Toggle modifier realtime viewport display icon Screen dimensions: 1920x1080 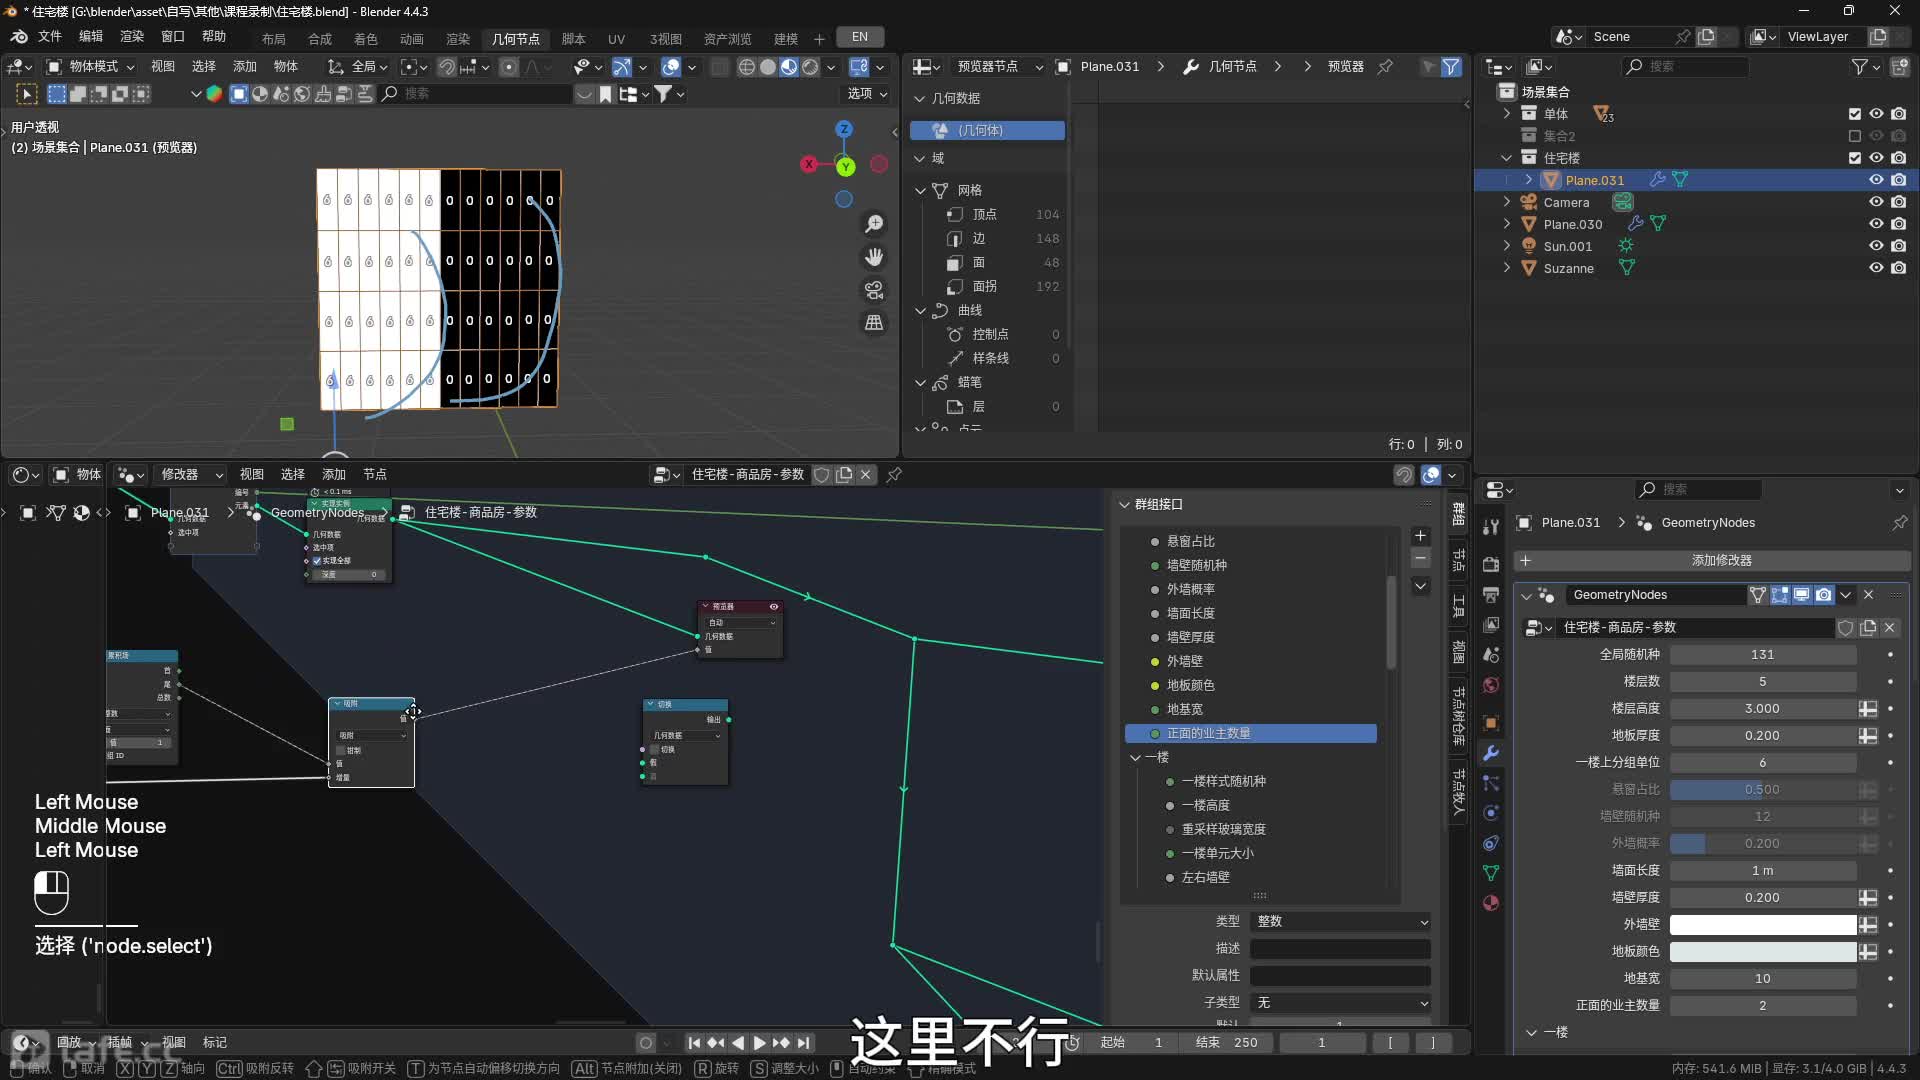[x=1802, y=595]
